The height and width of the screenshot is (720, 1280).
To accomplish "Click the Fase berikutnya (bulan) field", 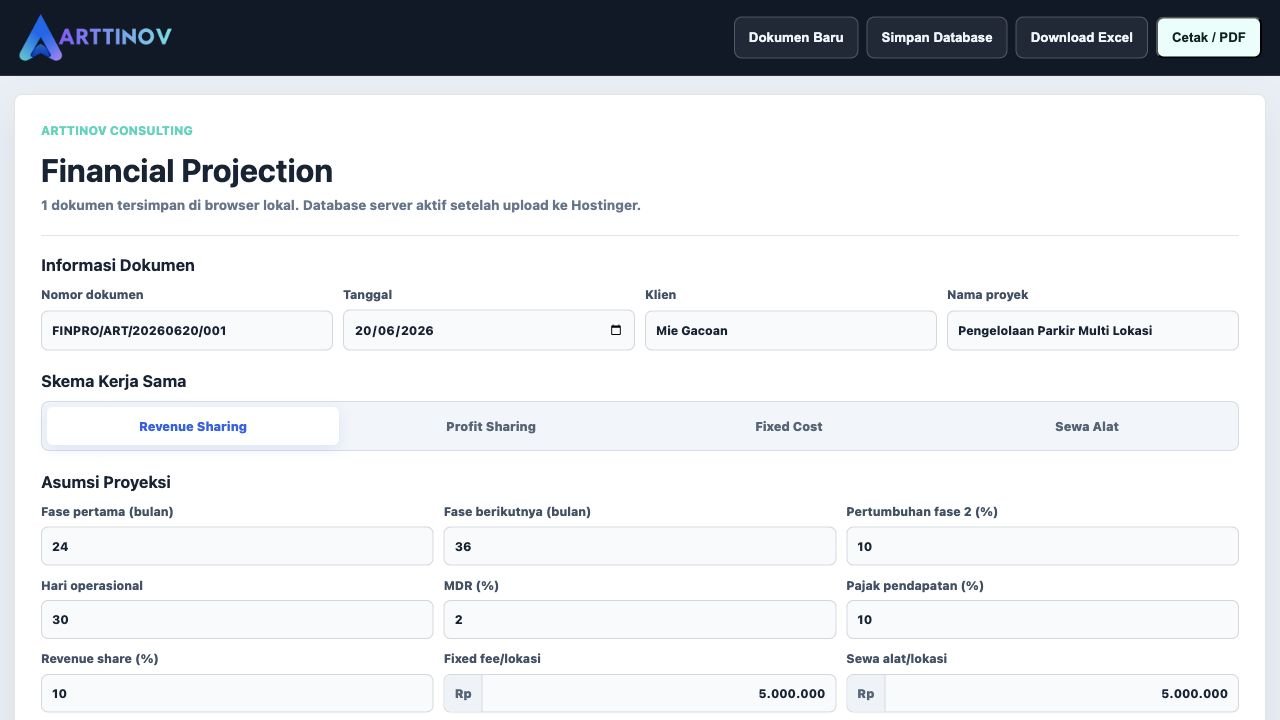I will point(640,546).
